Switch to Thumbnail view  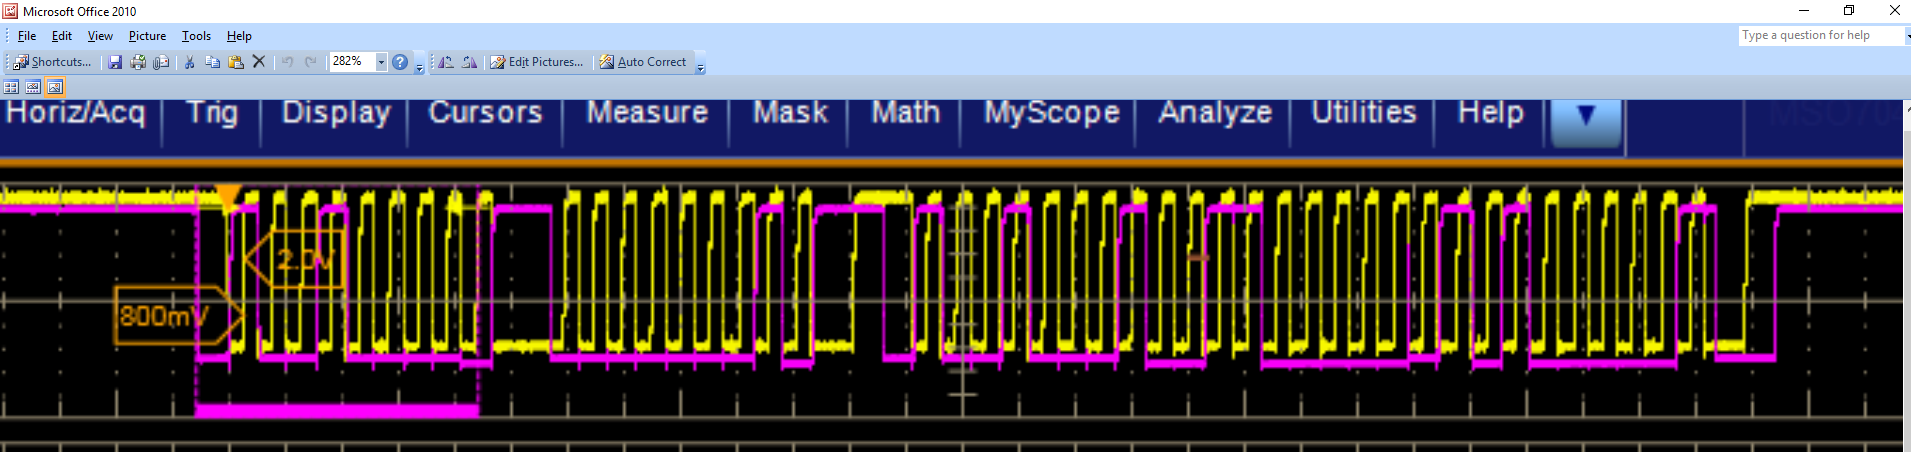(x=11, y=87)
